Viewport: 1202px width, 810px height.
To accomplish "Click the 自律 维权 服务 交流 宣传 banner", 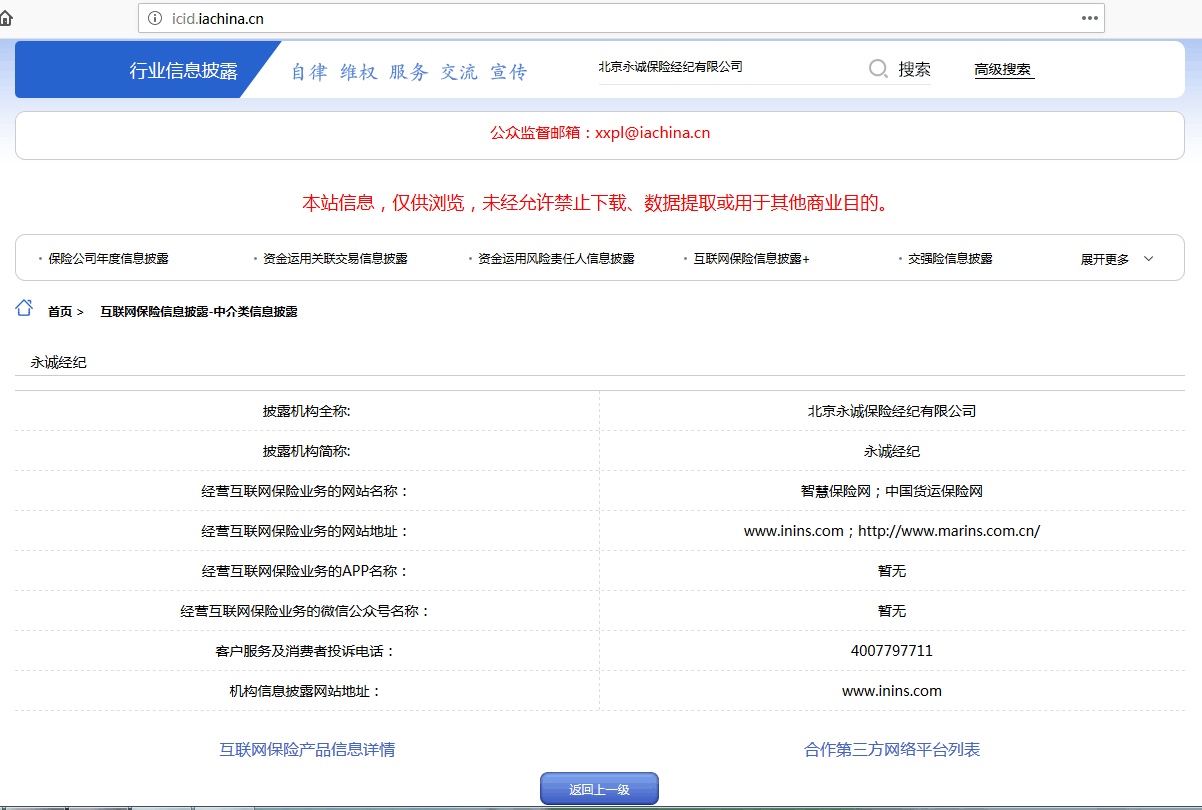I will [x=408, y=72].
